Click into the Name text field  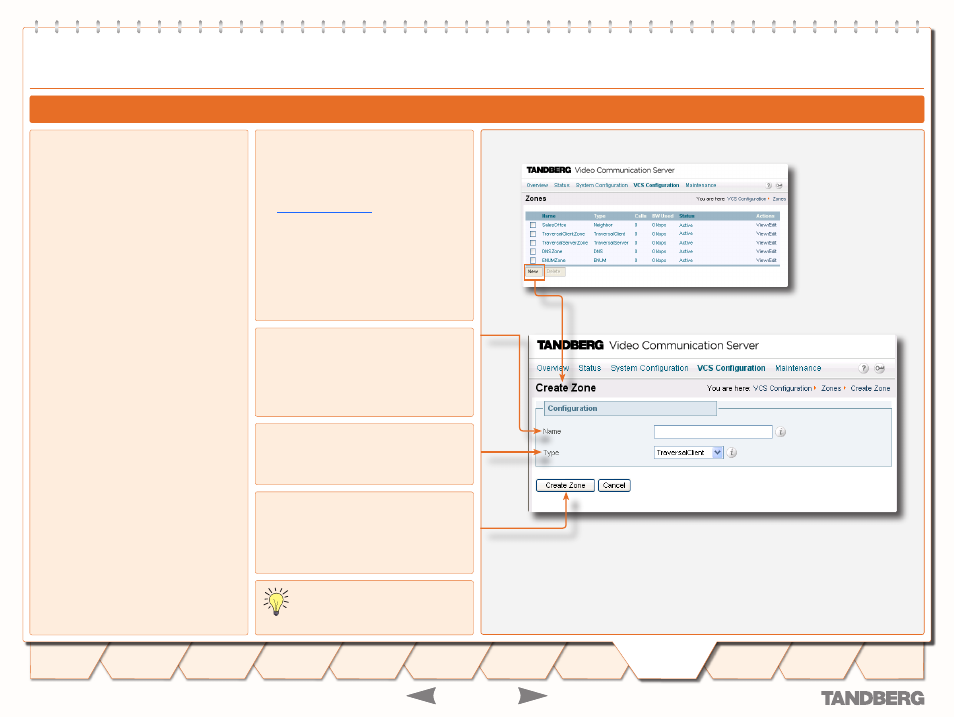click(713, 432)
